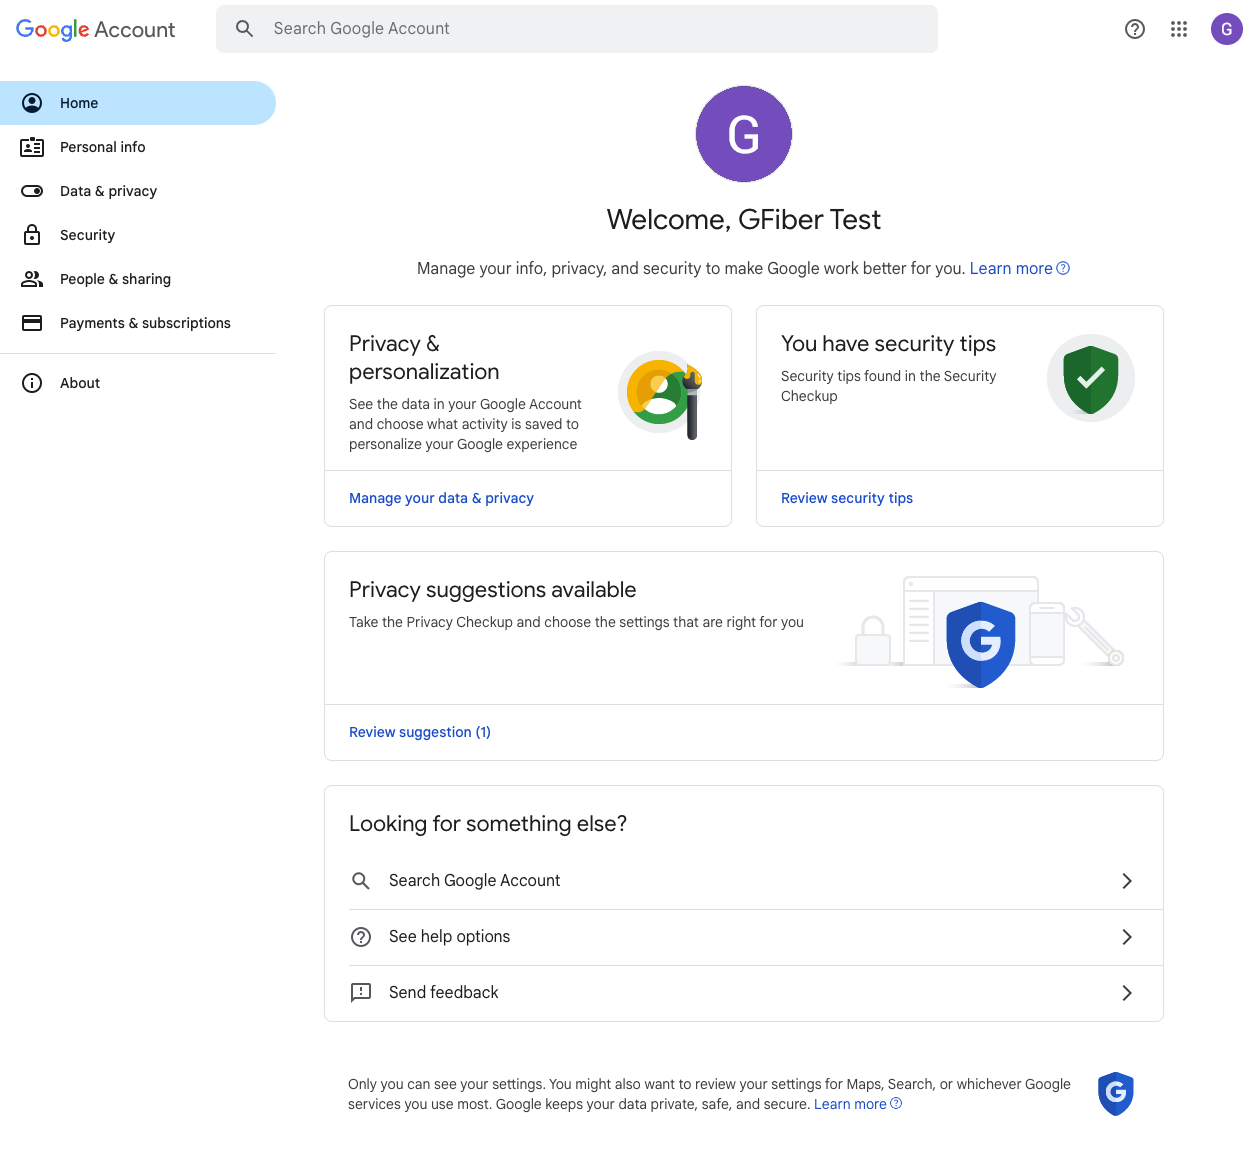Click the Google Account logo
1258x1153 pixels.
[x=96, y=30]
